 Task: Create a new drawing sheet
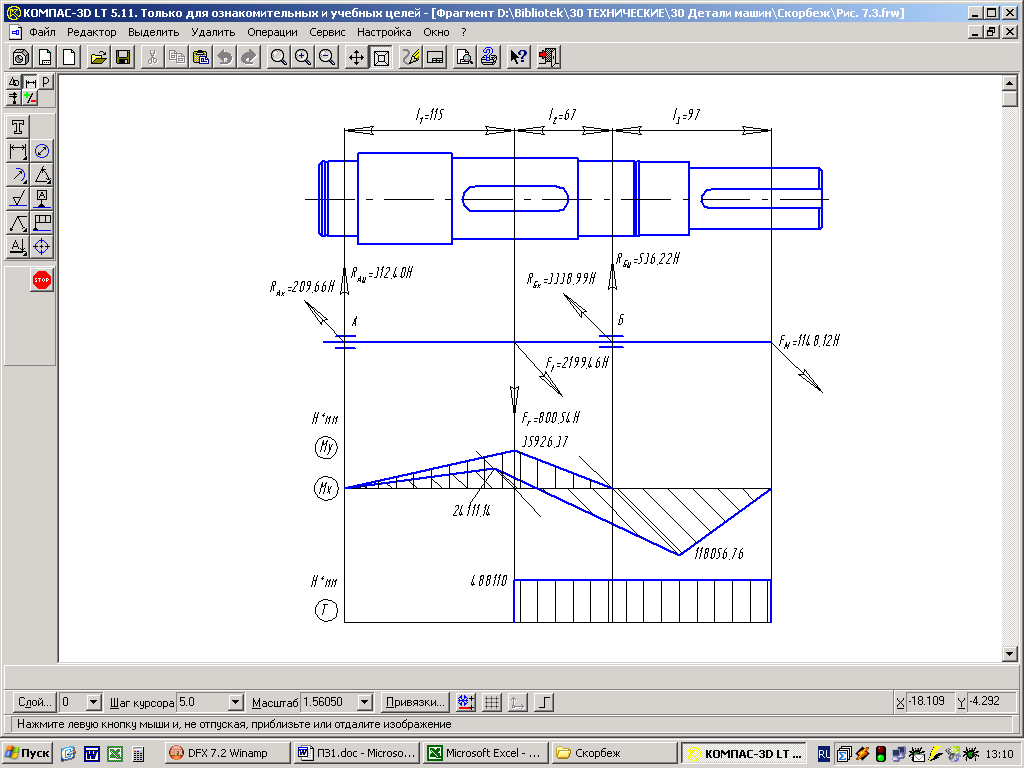pyautogui.click(x=45, y=57)
